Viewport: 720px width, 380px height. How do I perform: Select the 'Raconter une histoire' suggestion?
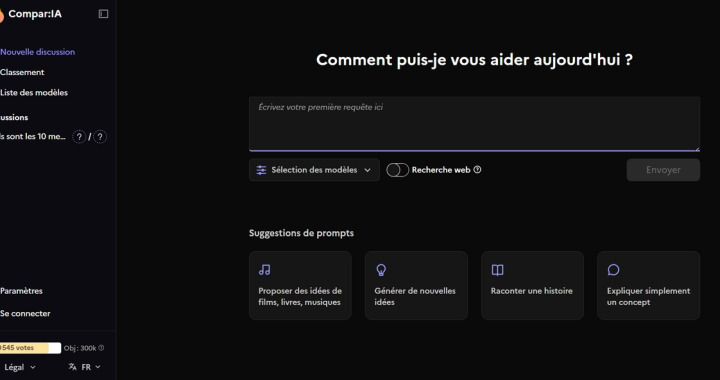pos(532,285)
